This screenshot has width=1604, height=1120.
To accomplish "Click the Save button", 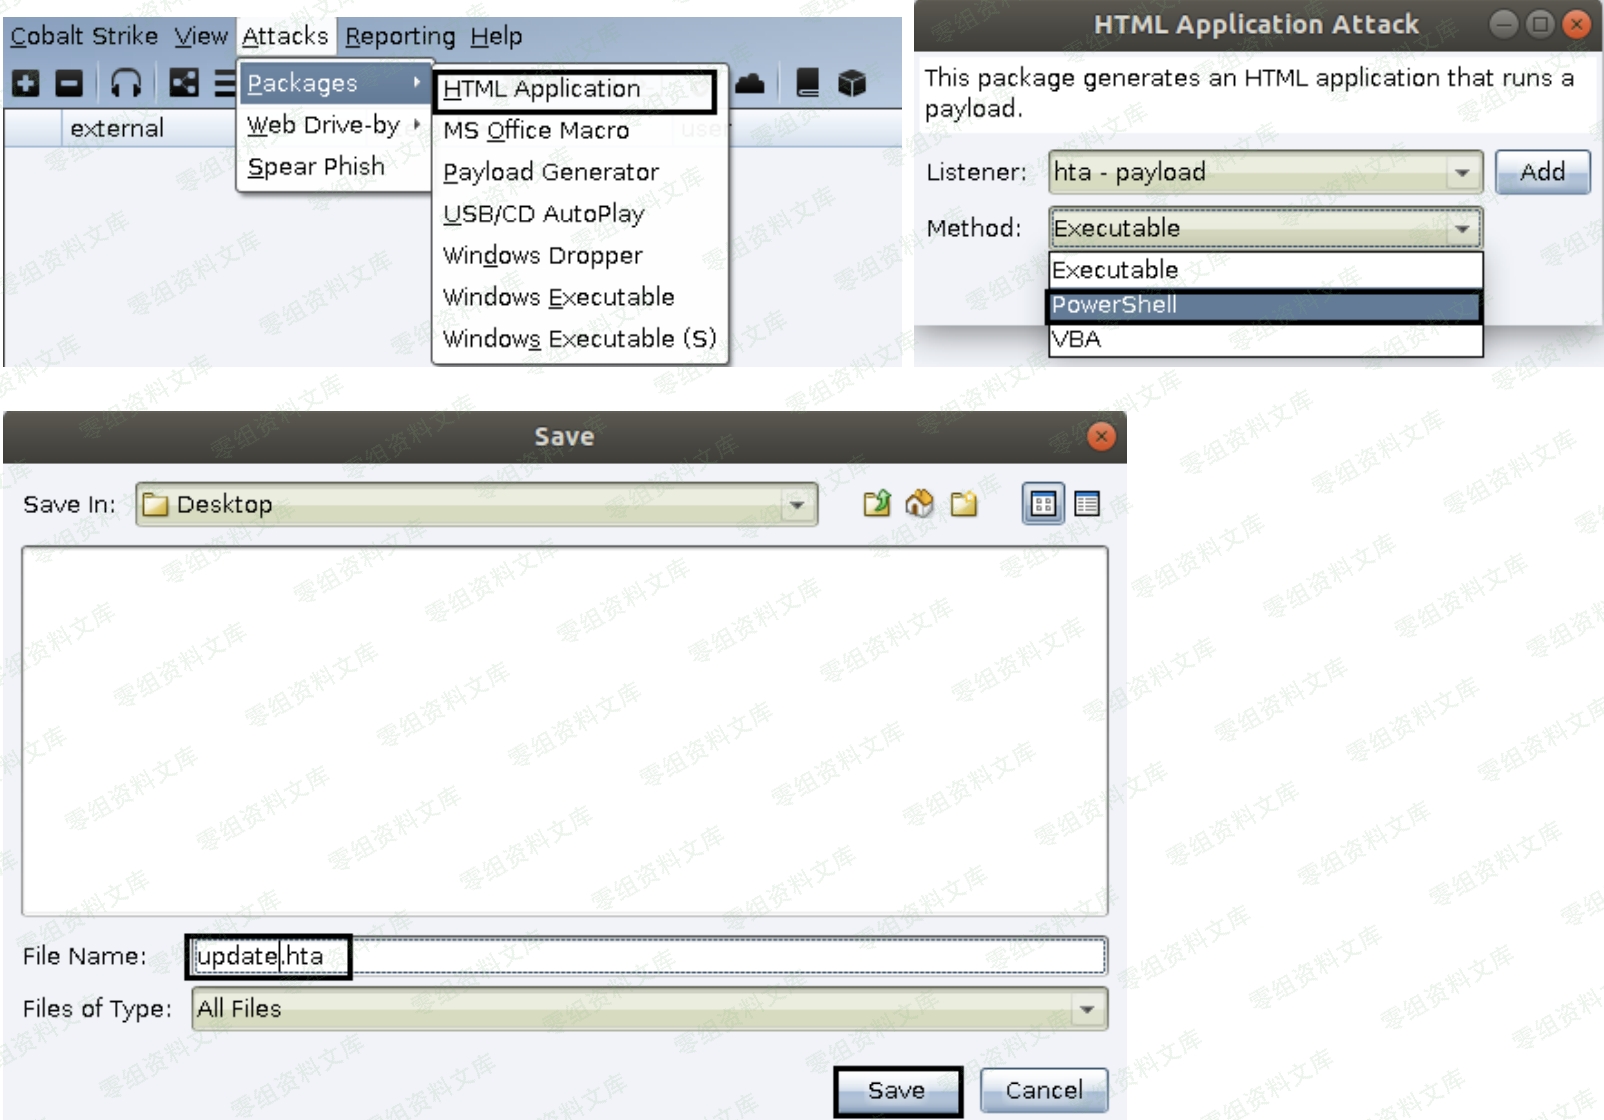I will (x=897, y=1090).
